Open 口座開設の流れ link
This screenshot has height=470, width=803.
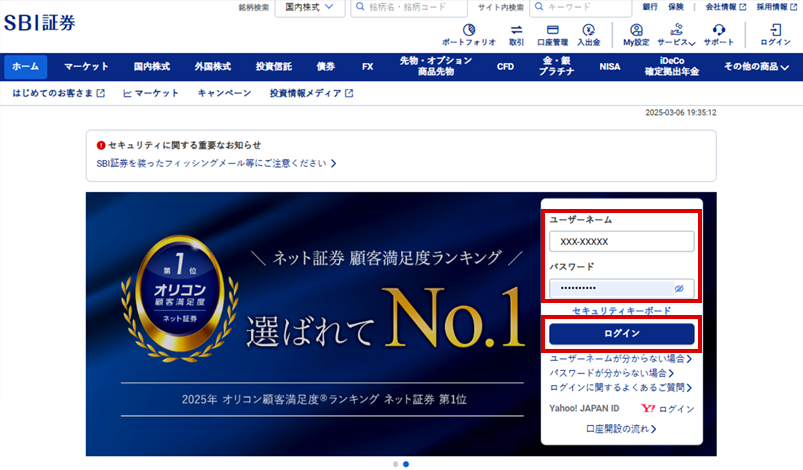pyautogui.click(x=621, y=429)
